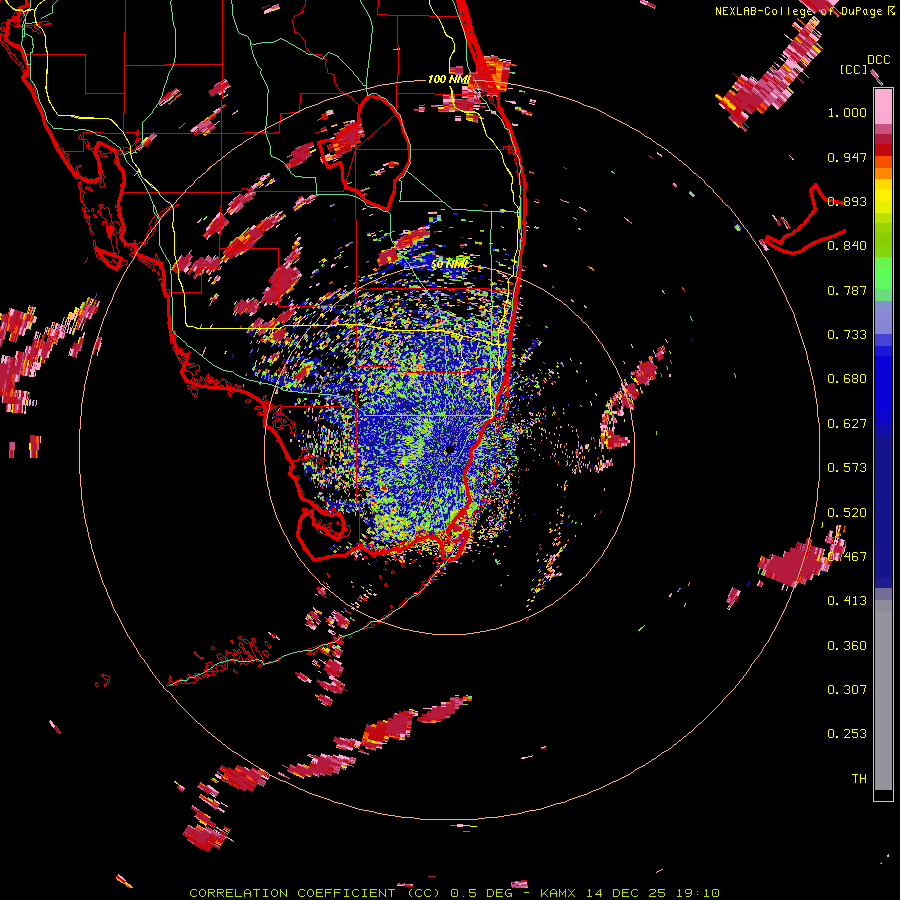The image size is (900, 900).
Task: Click the black radar site dot at the rings' center
Action: (x=450, y=449)
